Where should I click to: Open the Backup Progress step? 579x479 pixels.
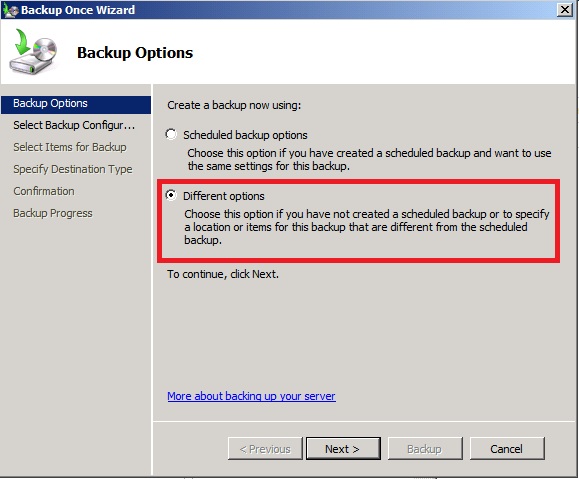point(53,213)
